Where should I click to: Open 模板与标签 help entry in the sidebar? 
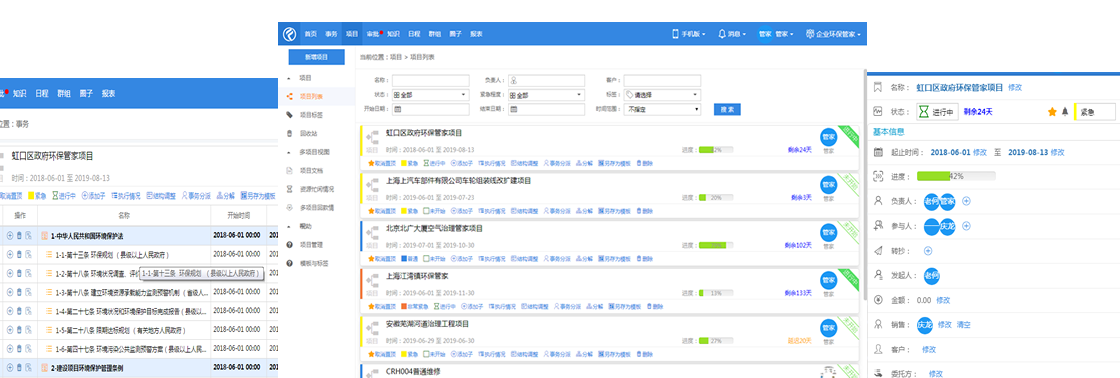click(x=314, y=263)
